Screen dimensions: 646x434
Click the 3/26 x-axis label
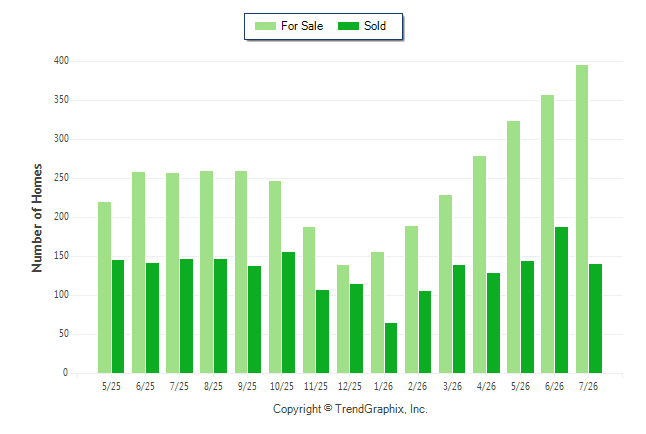(x=452, y=386)
